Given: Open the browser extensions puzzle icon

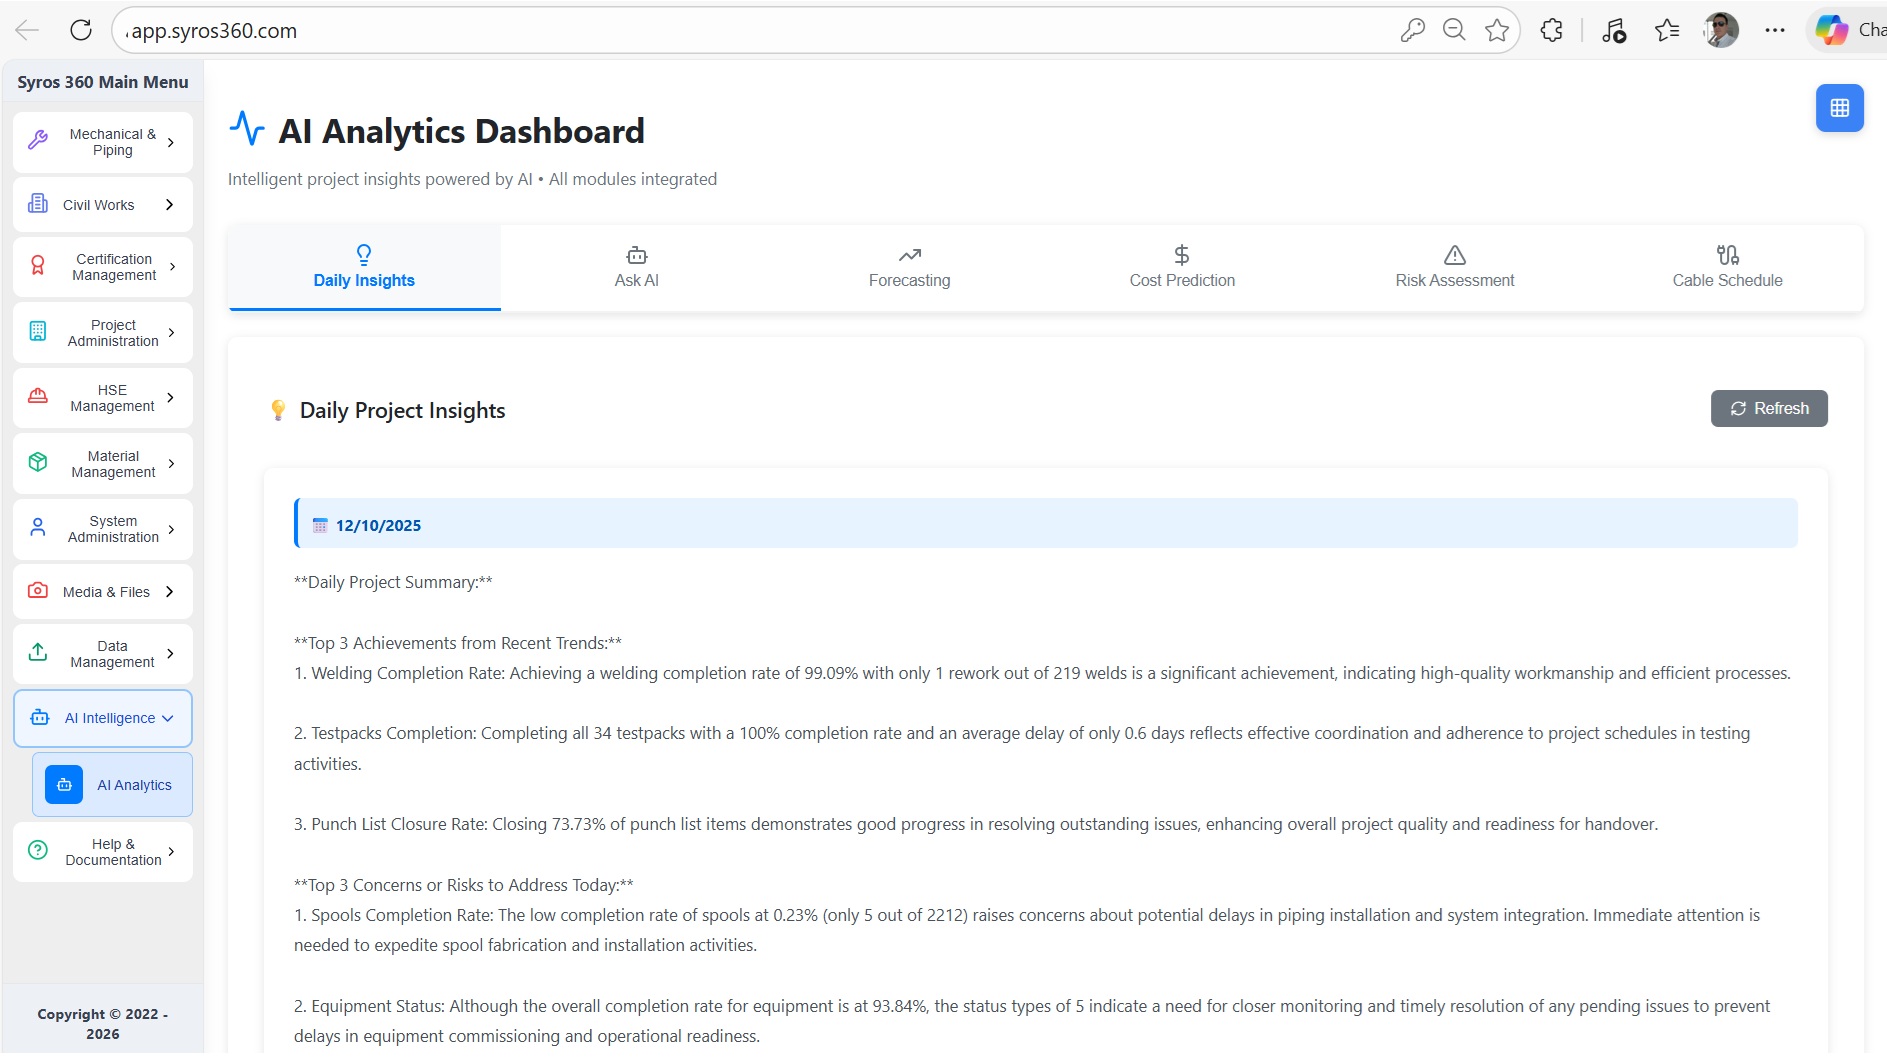Looking at the screenshot, I should [x=1551, y=30].
